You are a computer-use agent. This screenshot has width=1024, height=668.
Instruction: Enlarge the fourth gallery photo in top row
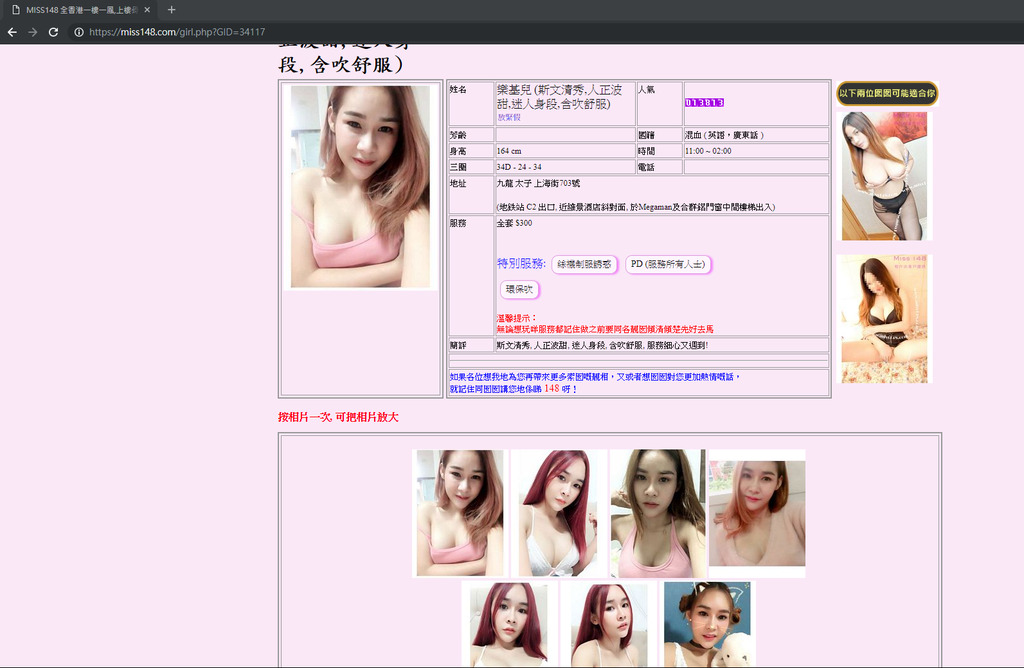click(x=757, y=513)
